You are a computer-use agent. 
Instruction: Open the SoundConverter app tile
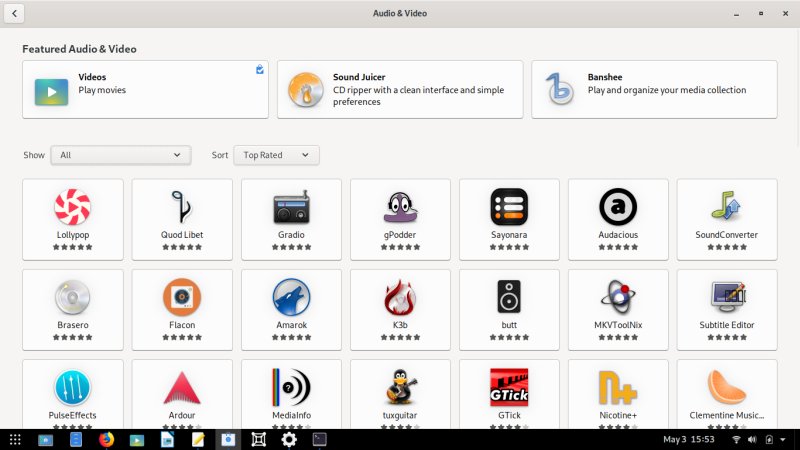tap(727, 219)
